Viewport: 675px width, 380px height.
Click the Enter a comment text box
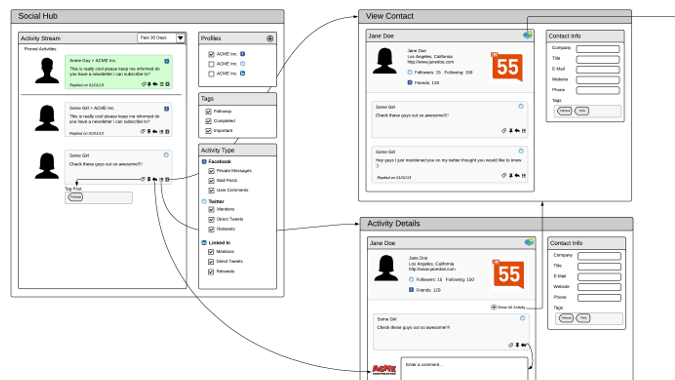(464, 368)
